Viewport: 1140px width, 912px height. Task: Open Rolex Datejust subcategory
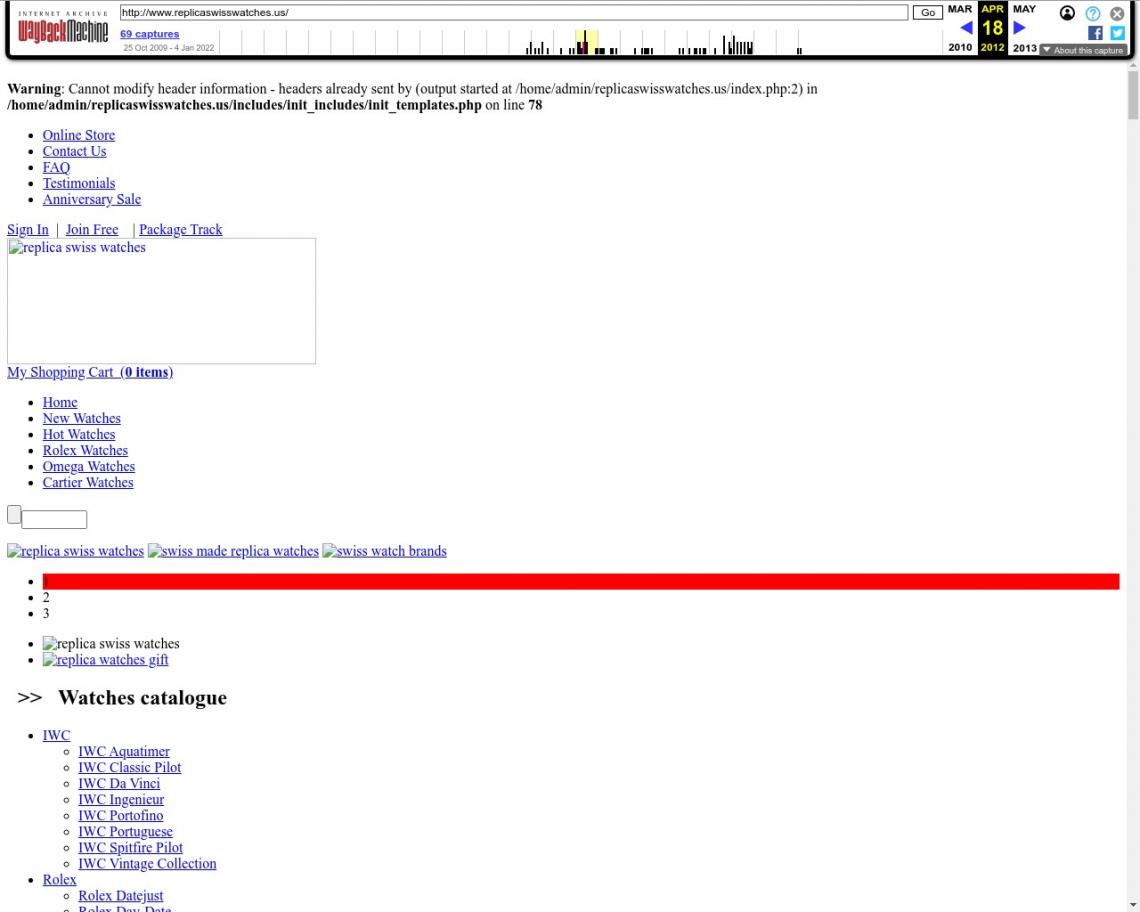pos(121,896)
